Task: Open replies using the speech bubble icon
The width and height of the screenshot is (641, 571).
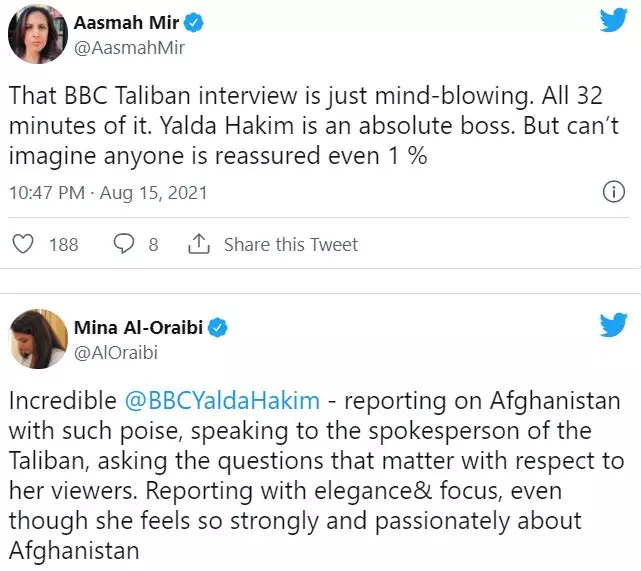Action: [124, 244]
